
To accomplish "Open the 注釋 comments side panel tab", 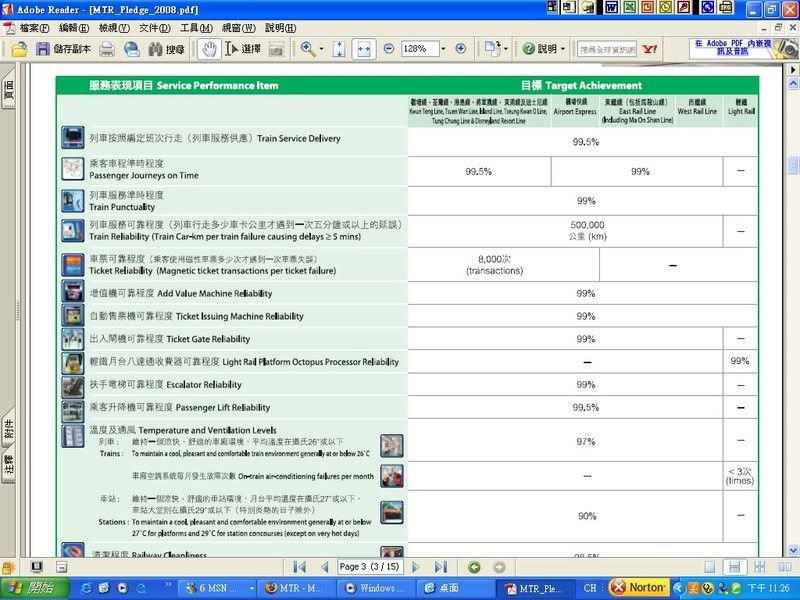I will (9, 465).
